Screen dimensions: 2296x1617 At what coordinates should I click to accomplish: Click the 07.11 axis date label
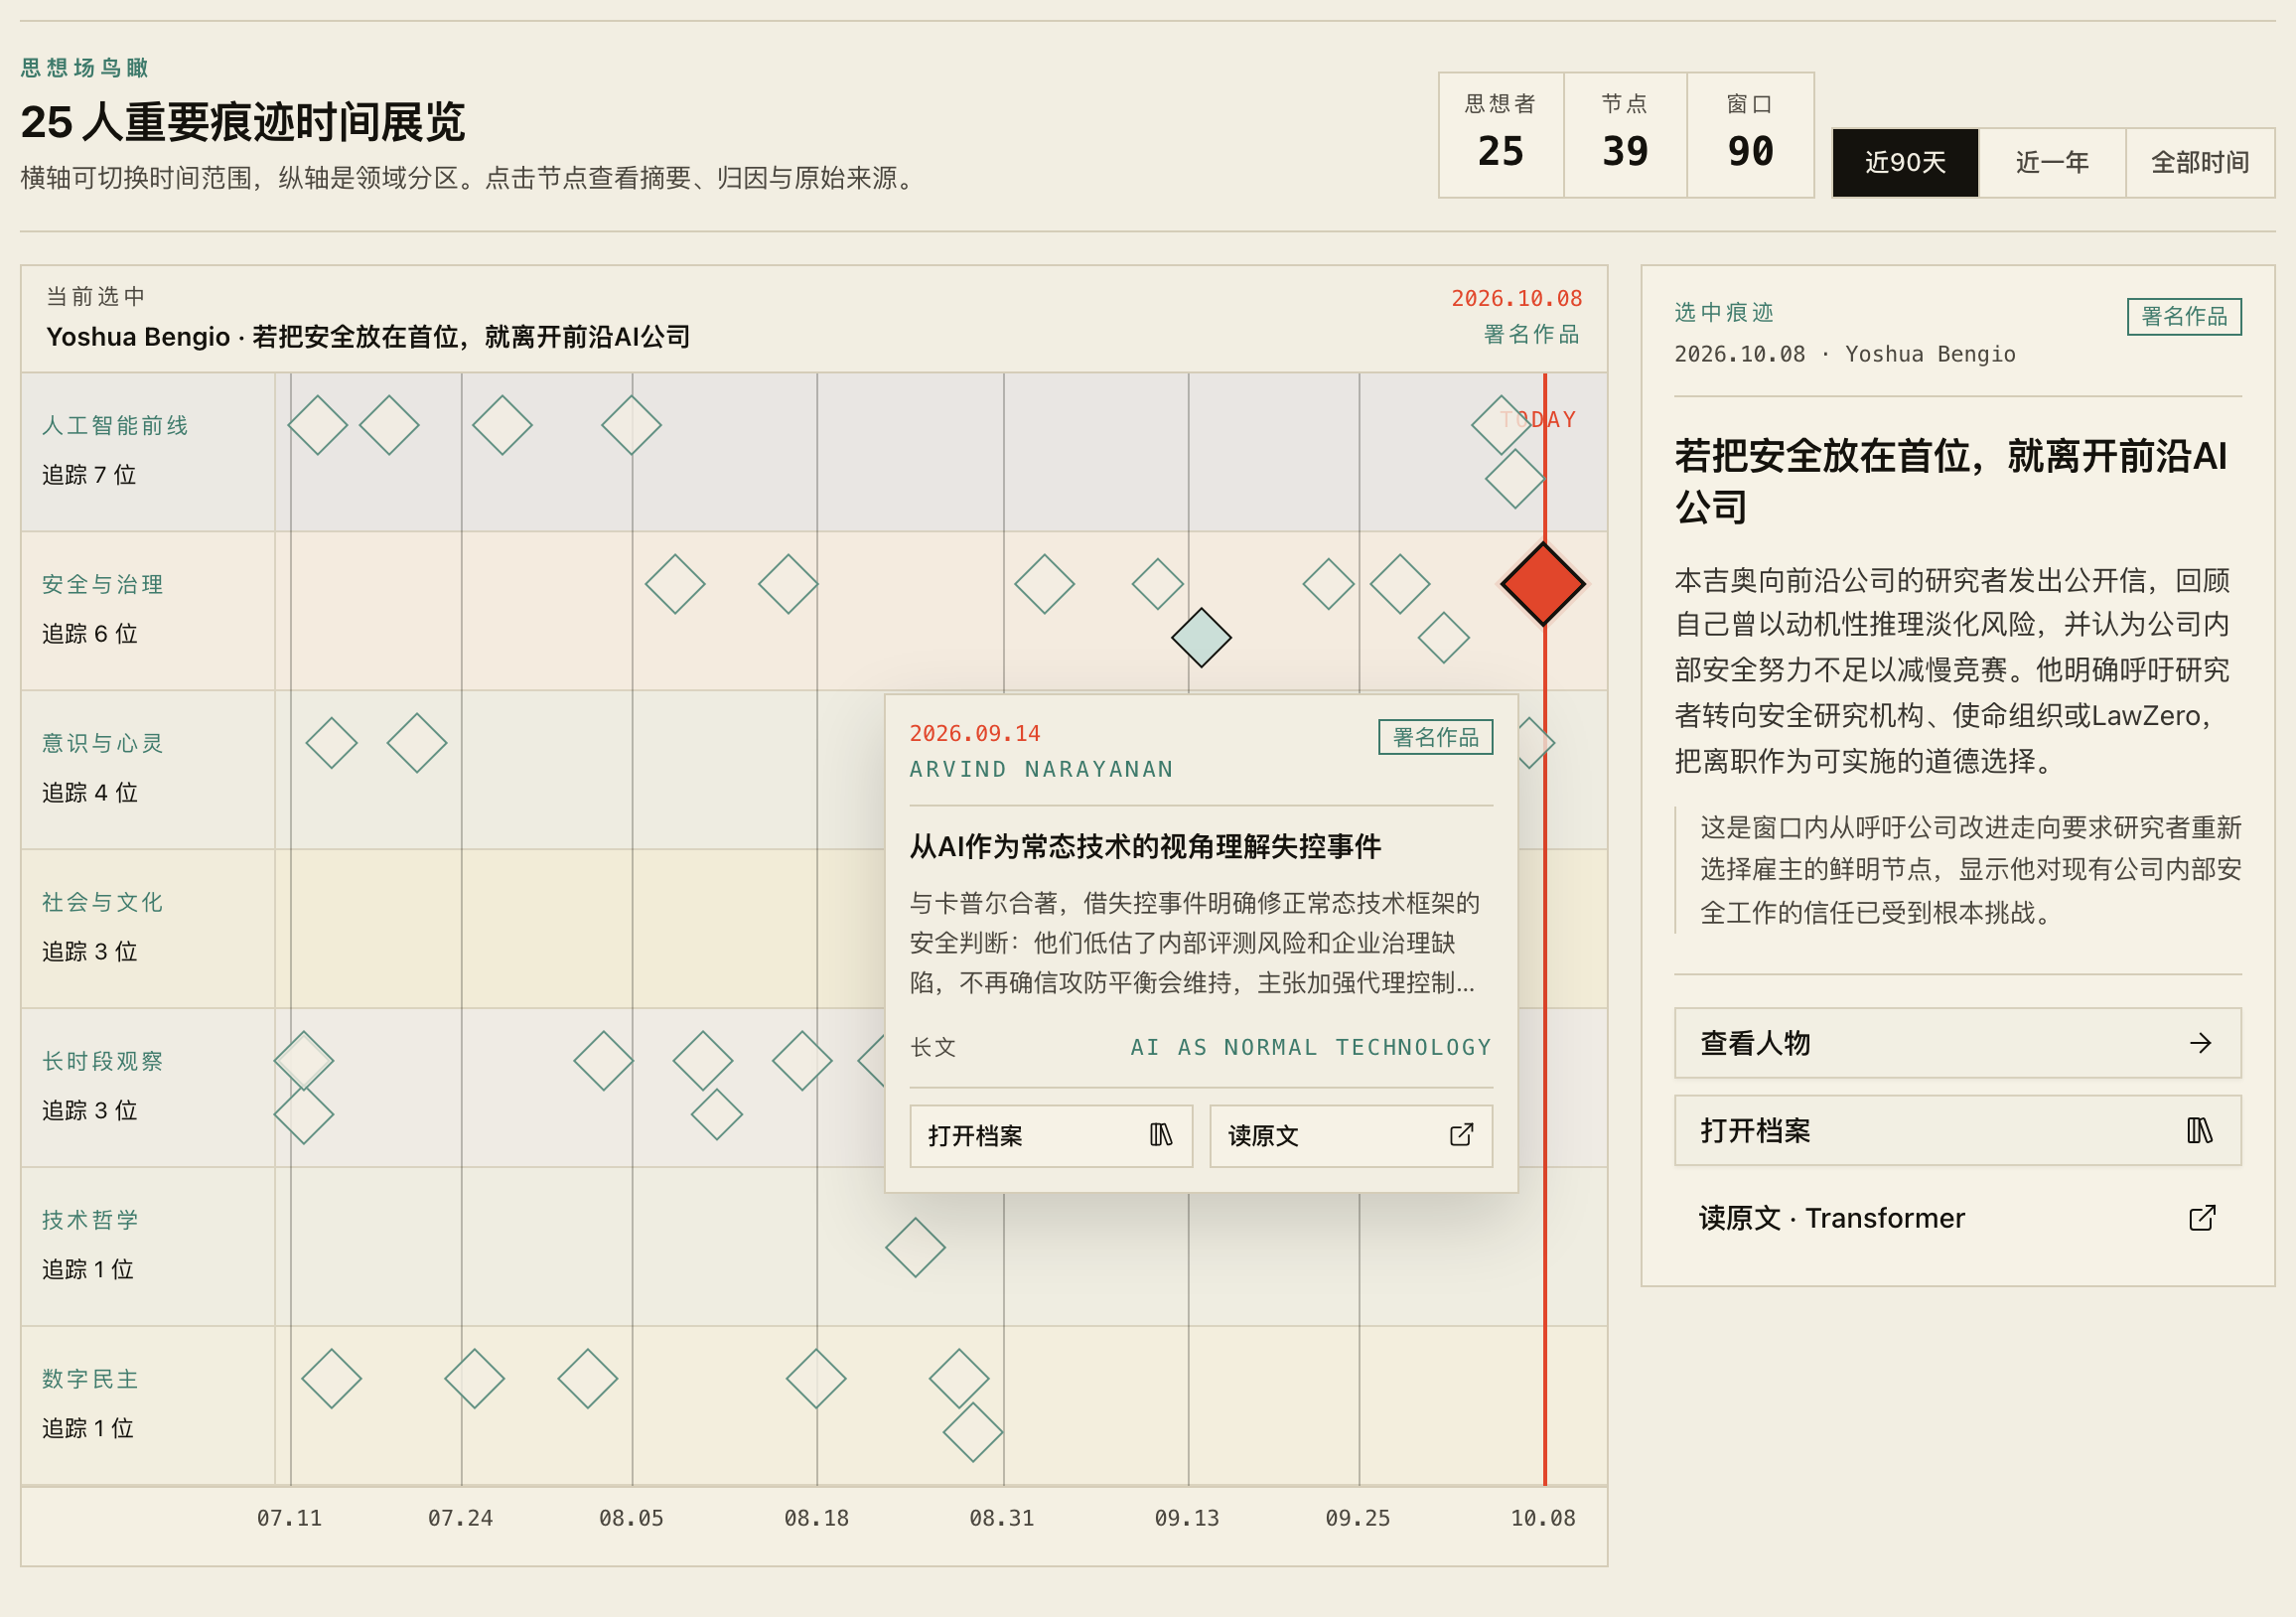pyautogui.click(x=290, y=1518)
